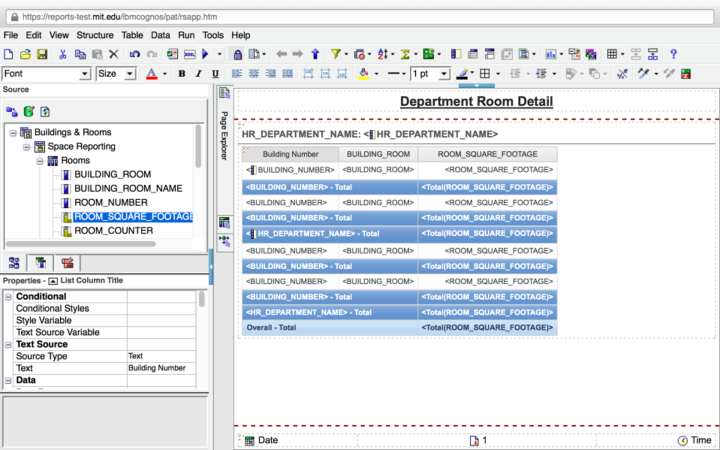Select the Building Number column header
The height and width of the screenshot is (450, 720).
point(290,155)
